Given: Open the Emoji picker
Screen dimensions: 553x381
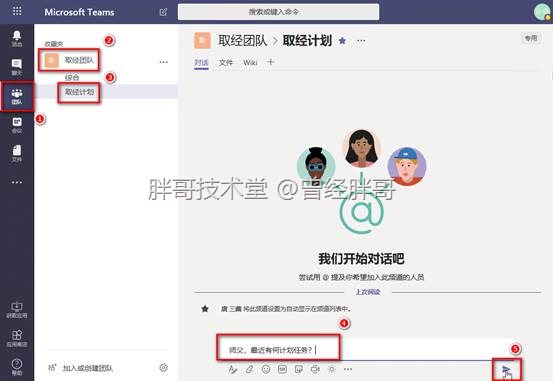Looking at the screenshot, I should (266, 369).
